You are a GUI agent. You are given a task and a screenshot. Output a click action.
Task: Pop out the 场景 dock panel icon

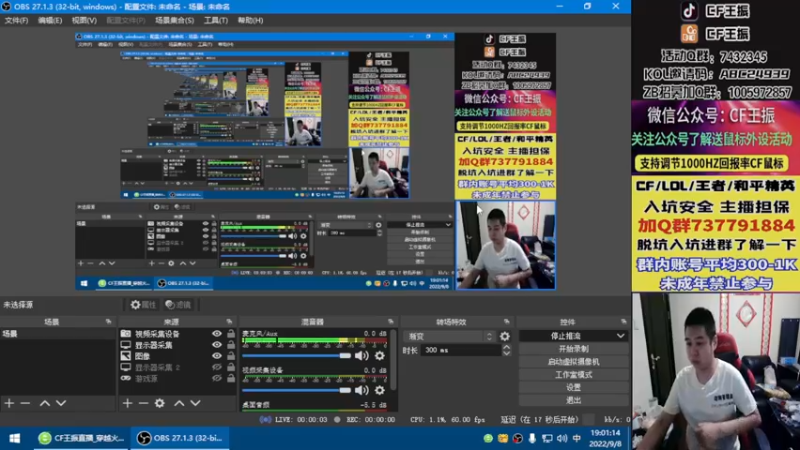(x=108, y=322)
